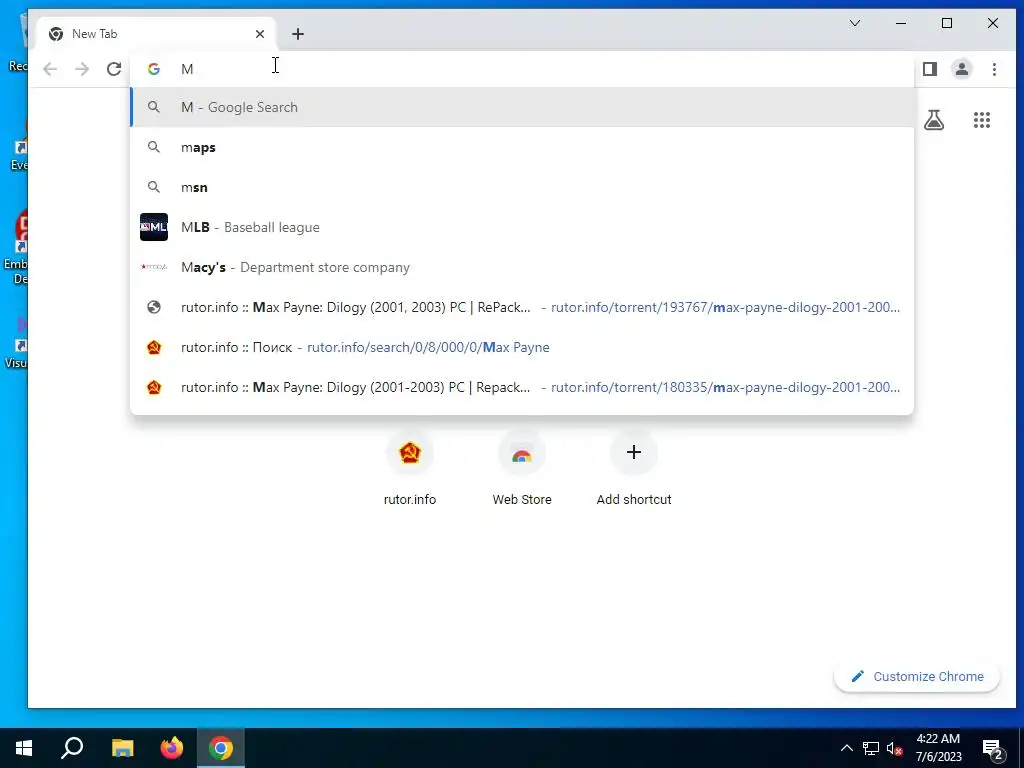
Task: Click the magnifier icon beside maps
Action: 153,148
